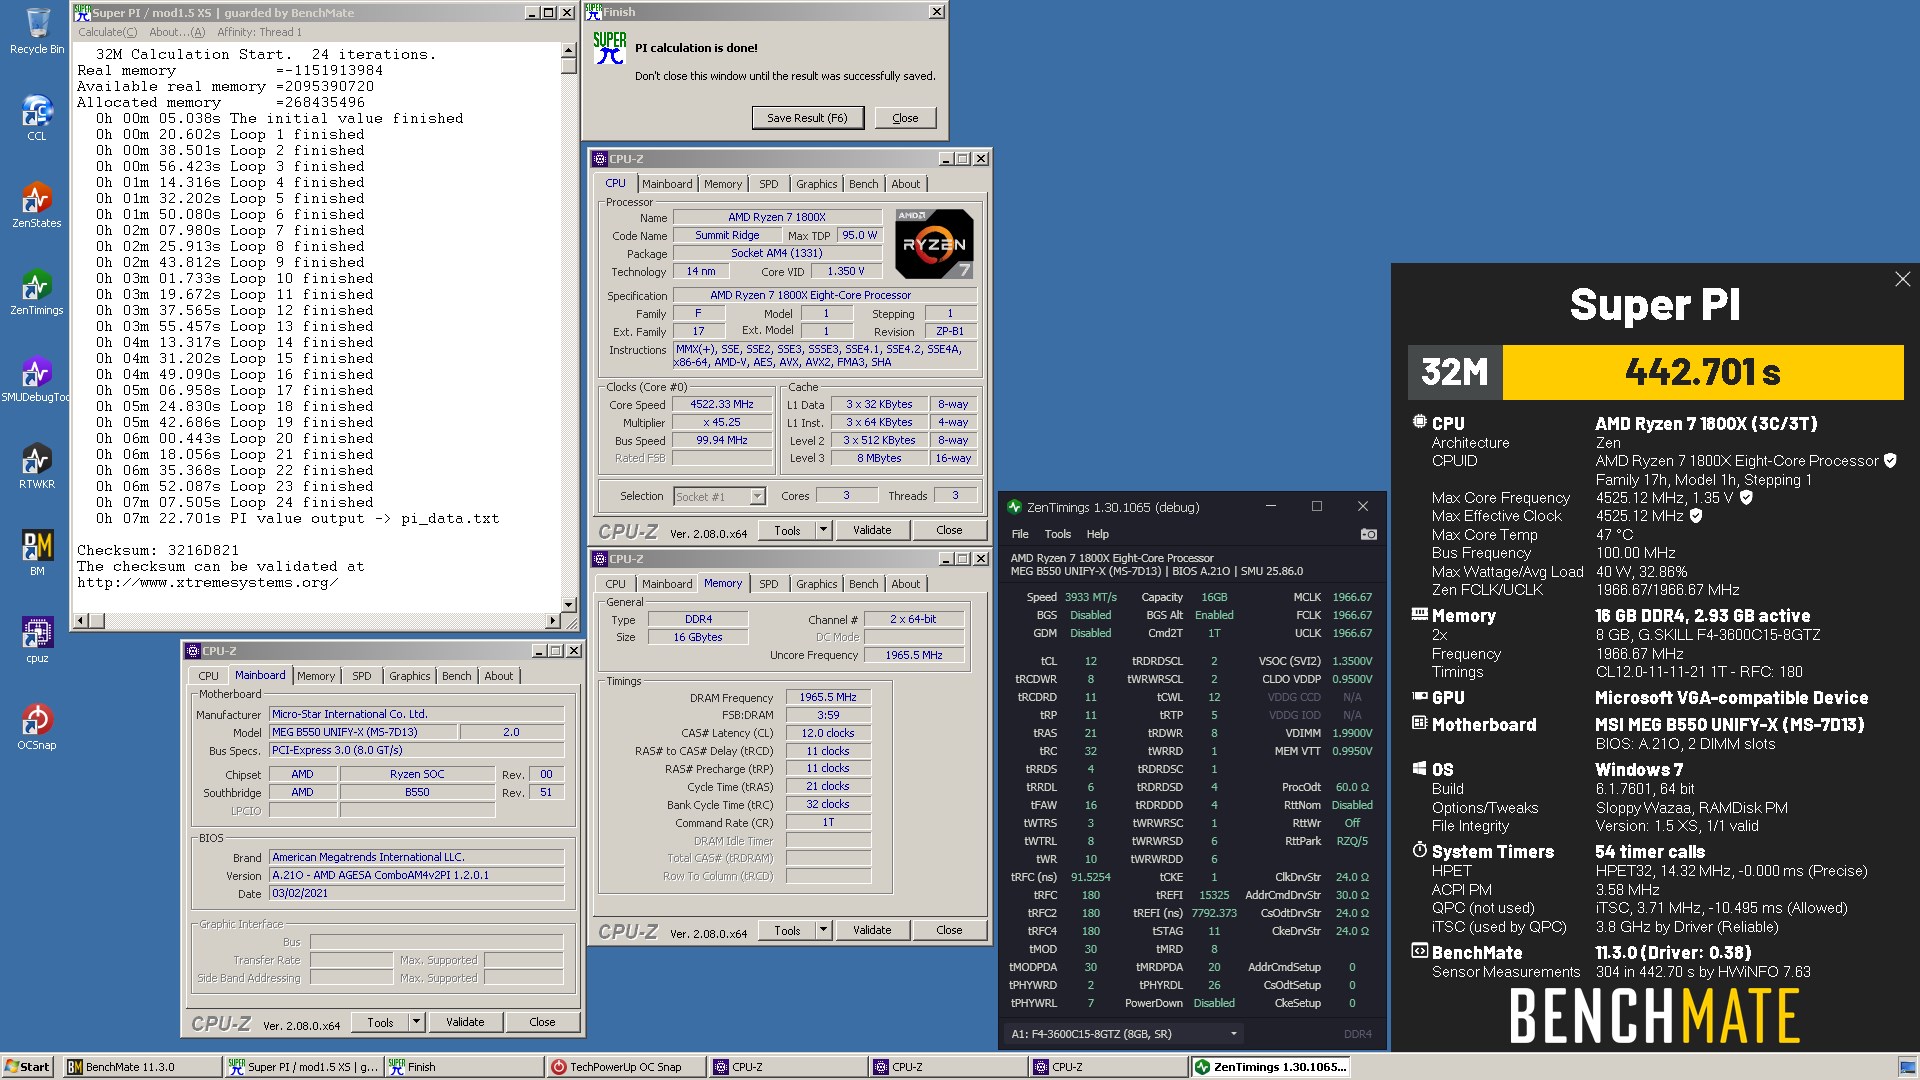Click the Checksum: 3216D821 line
The image size is (1920, 1080).
point(158,550)
